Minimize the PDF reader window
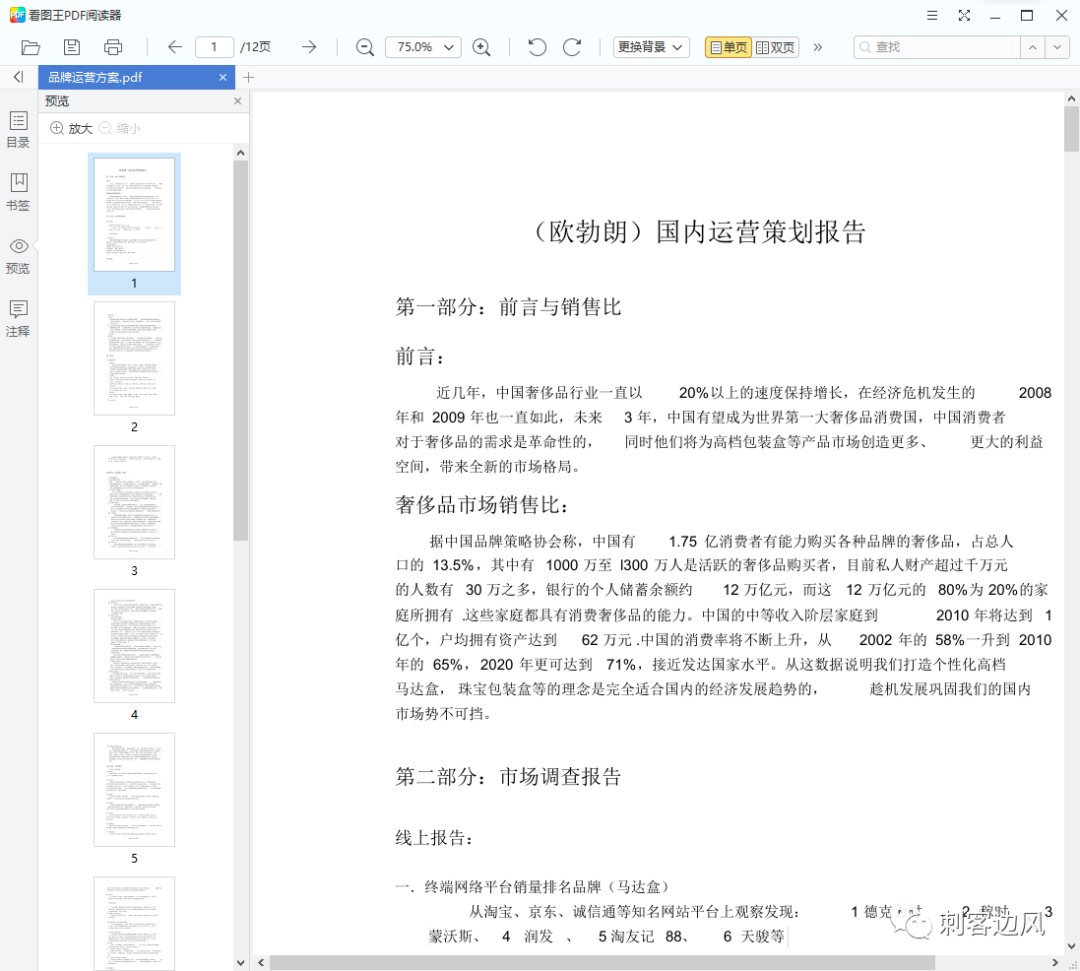The image size is (1080, 971). coord(995,15)
